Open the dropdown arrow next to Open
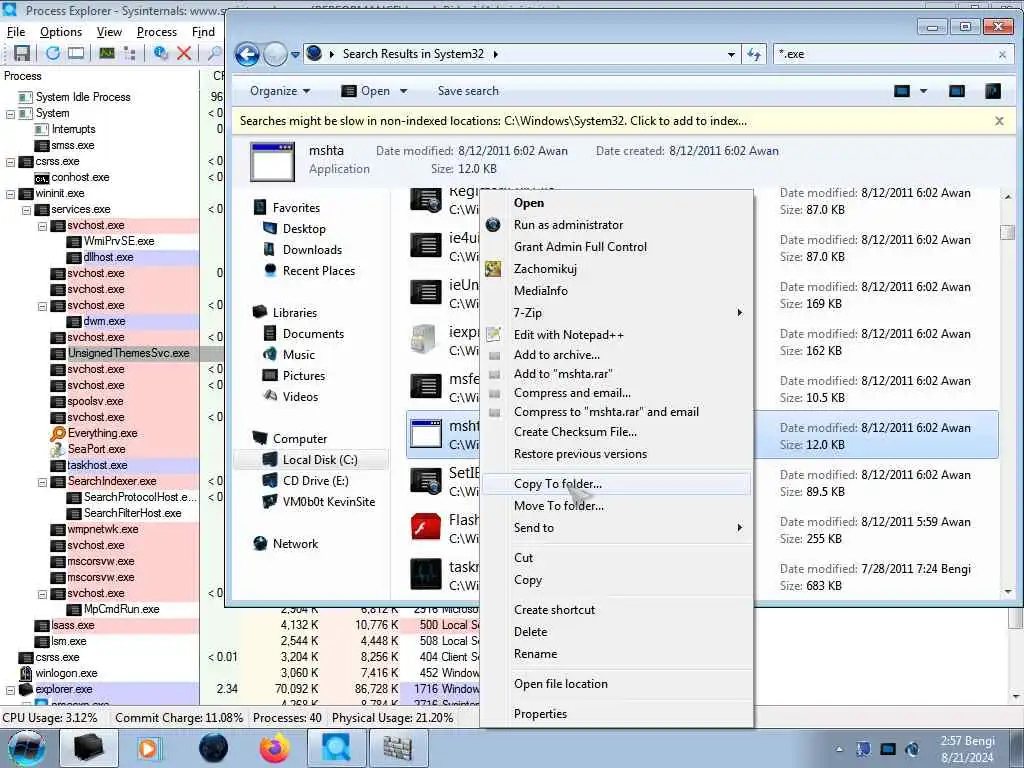 [x=404, y=91]
